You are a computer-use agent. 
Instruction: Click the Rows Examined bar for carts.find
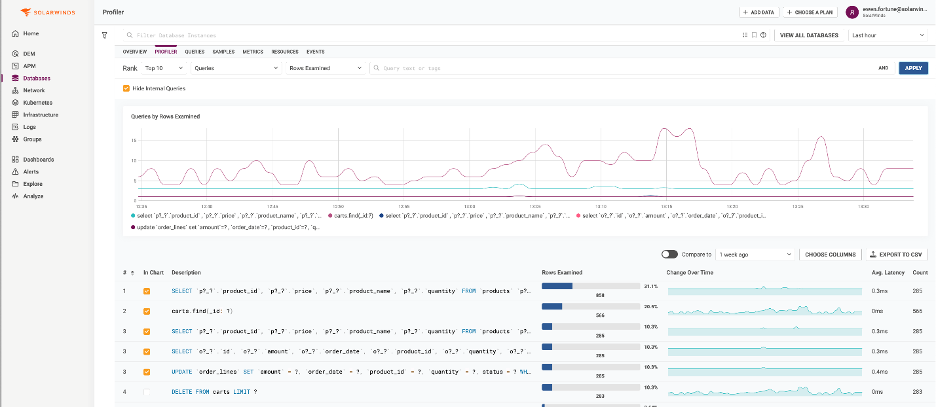(590, 306)
